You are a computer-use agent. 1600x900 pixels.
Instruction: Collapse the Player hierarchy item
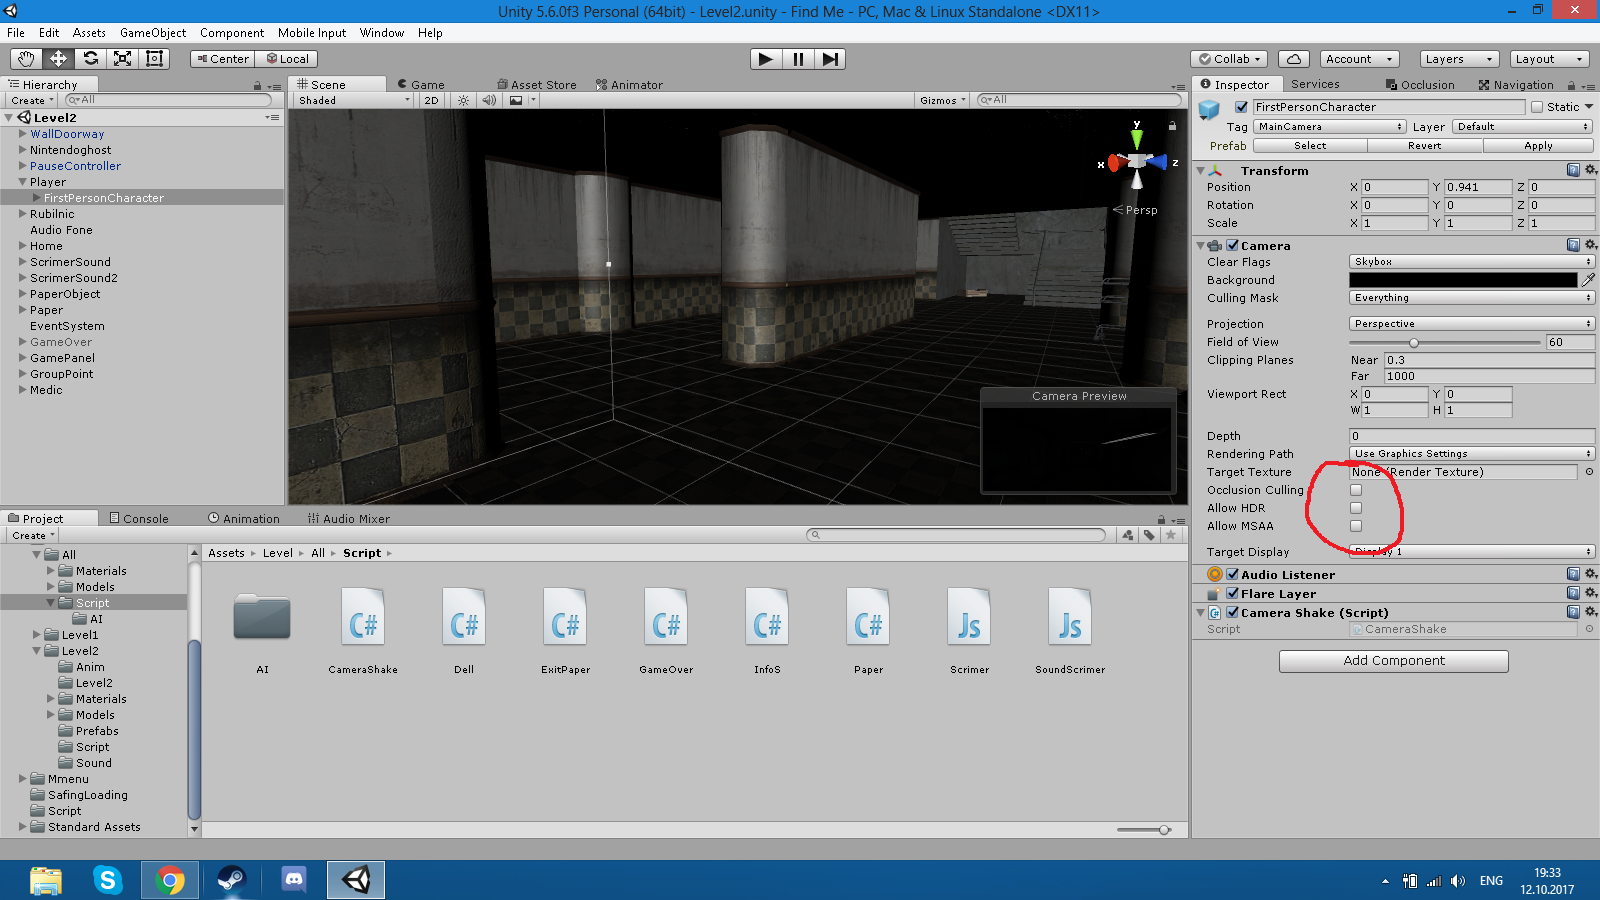23,182
